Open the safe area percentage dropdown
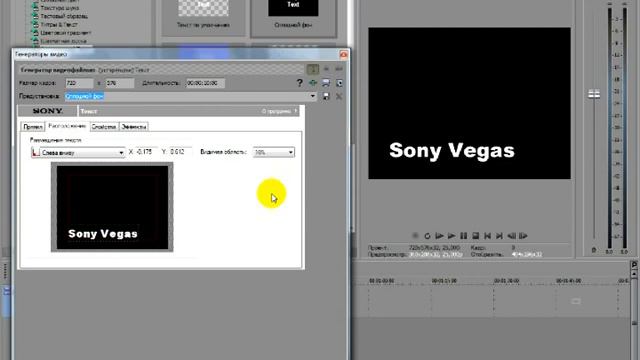This screenshot has height=360, width=640. click(x=273, y=152)
